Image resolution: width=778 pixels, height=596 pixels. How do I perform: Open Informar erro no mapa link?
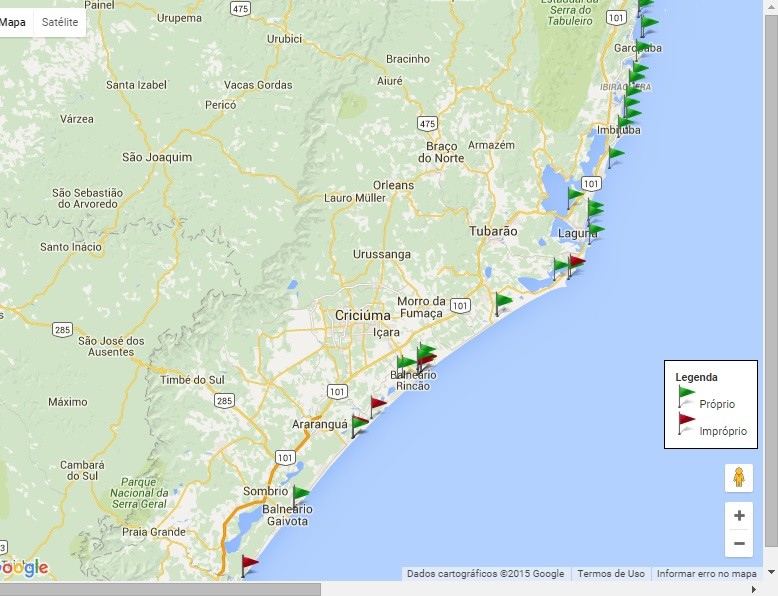click(x=707, y=574)
